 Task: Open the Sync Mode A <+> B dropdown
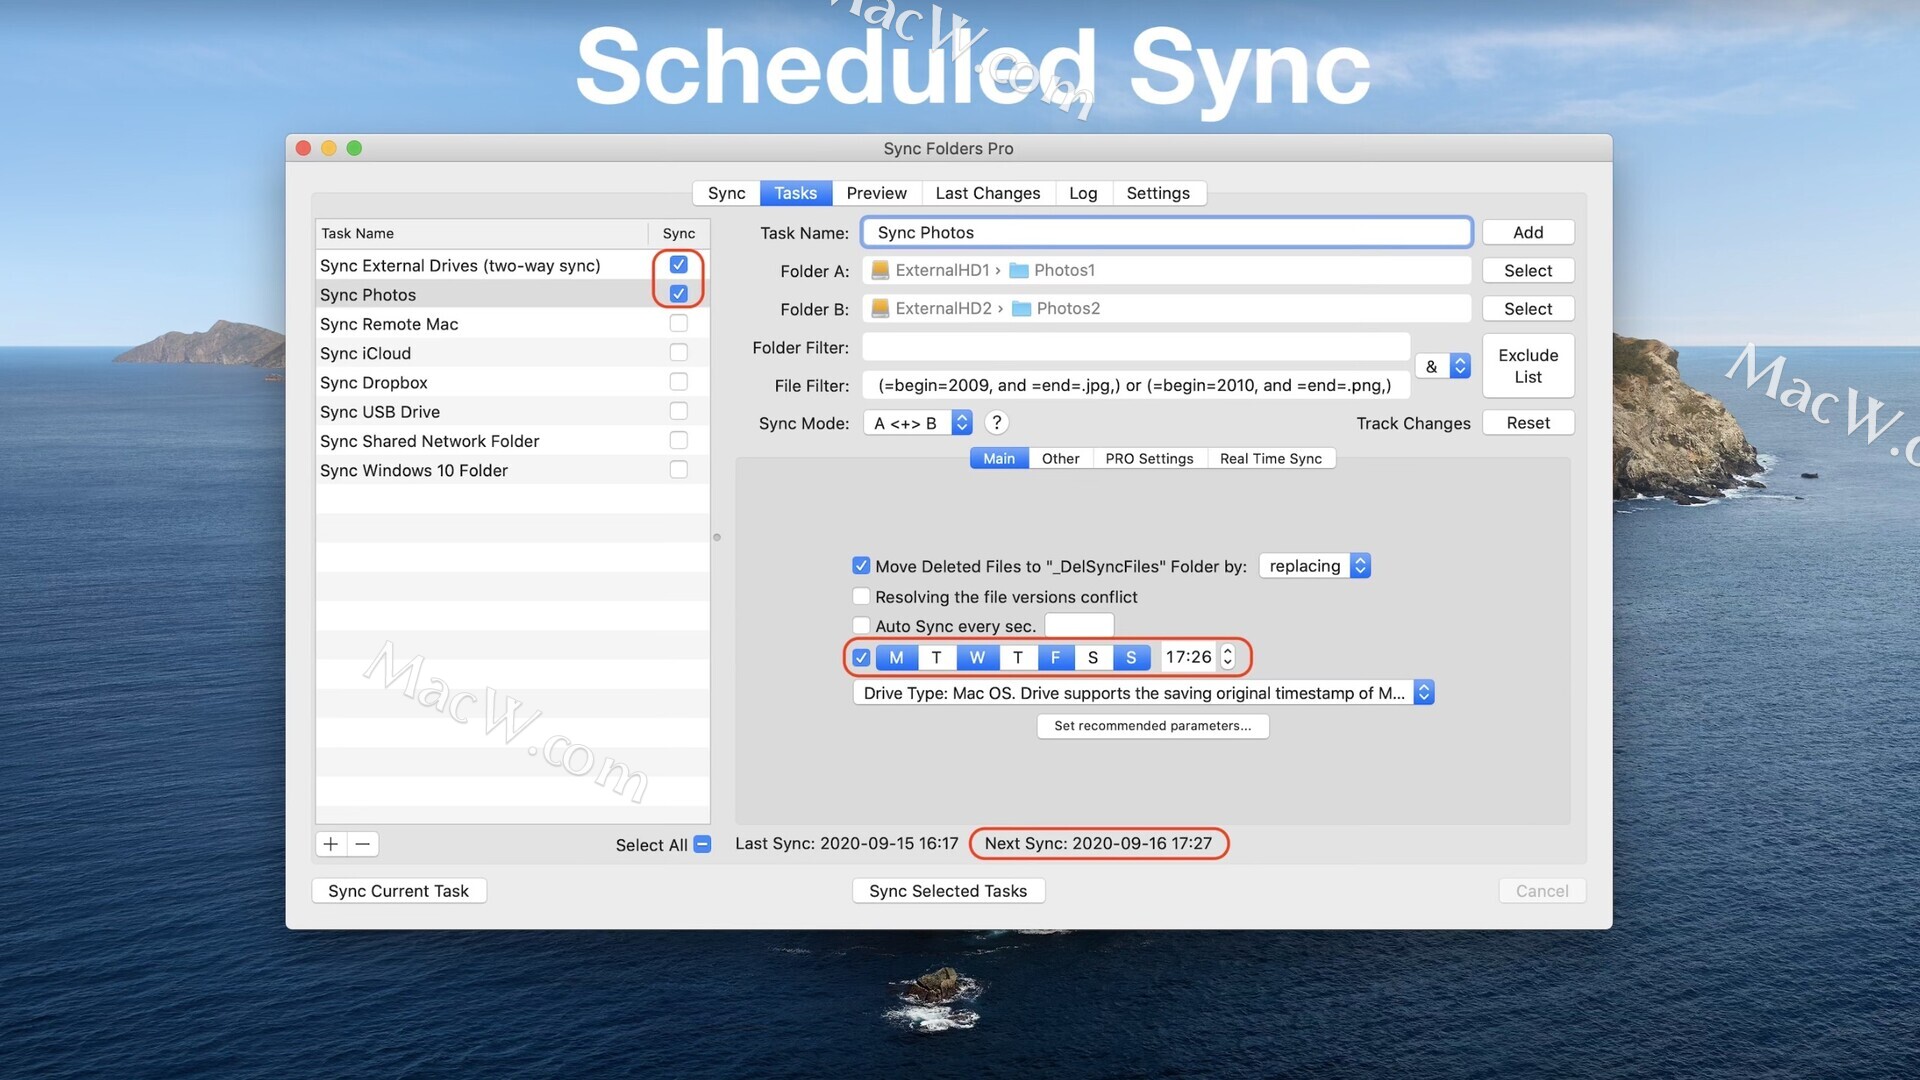pyautogui.click(x=918, y=423)
